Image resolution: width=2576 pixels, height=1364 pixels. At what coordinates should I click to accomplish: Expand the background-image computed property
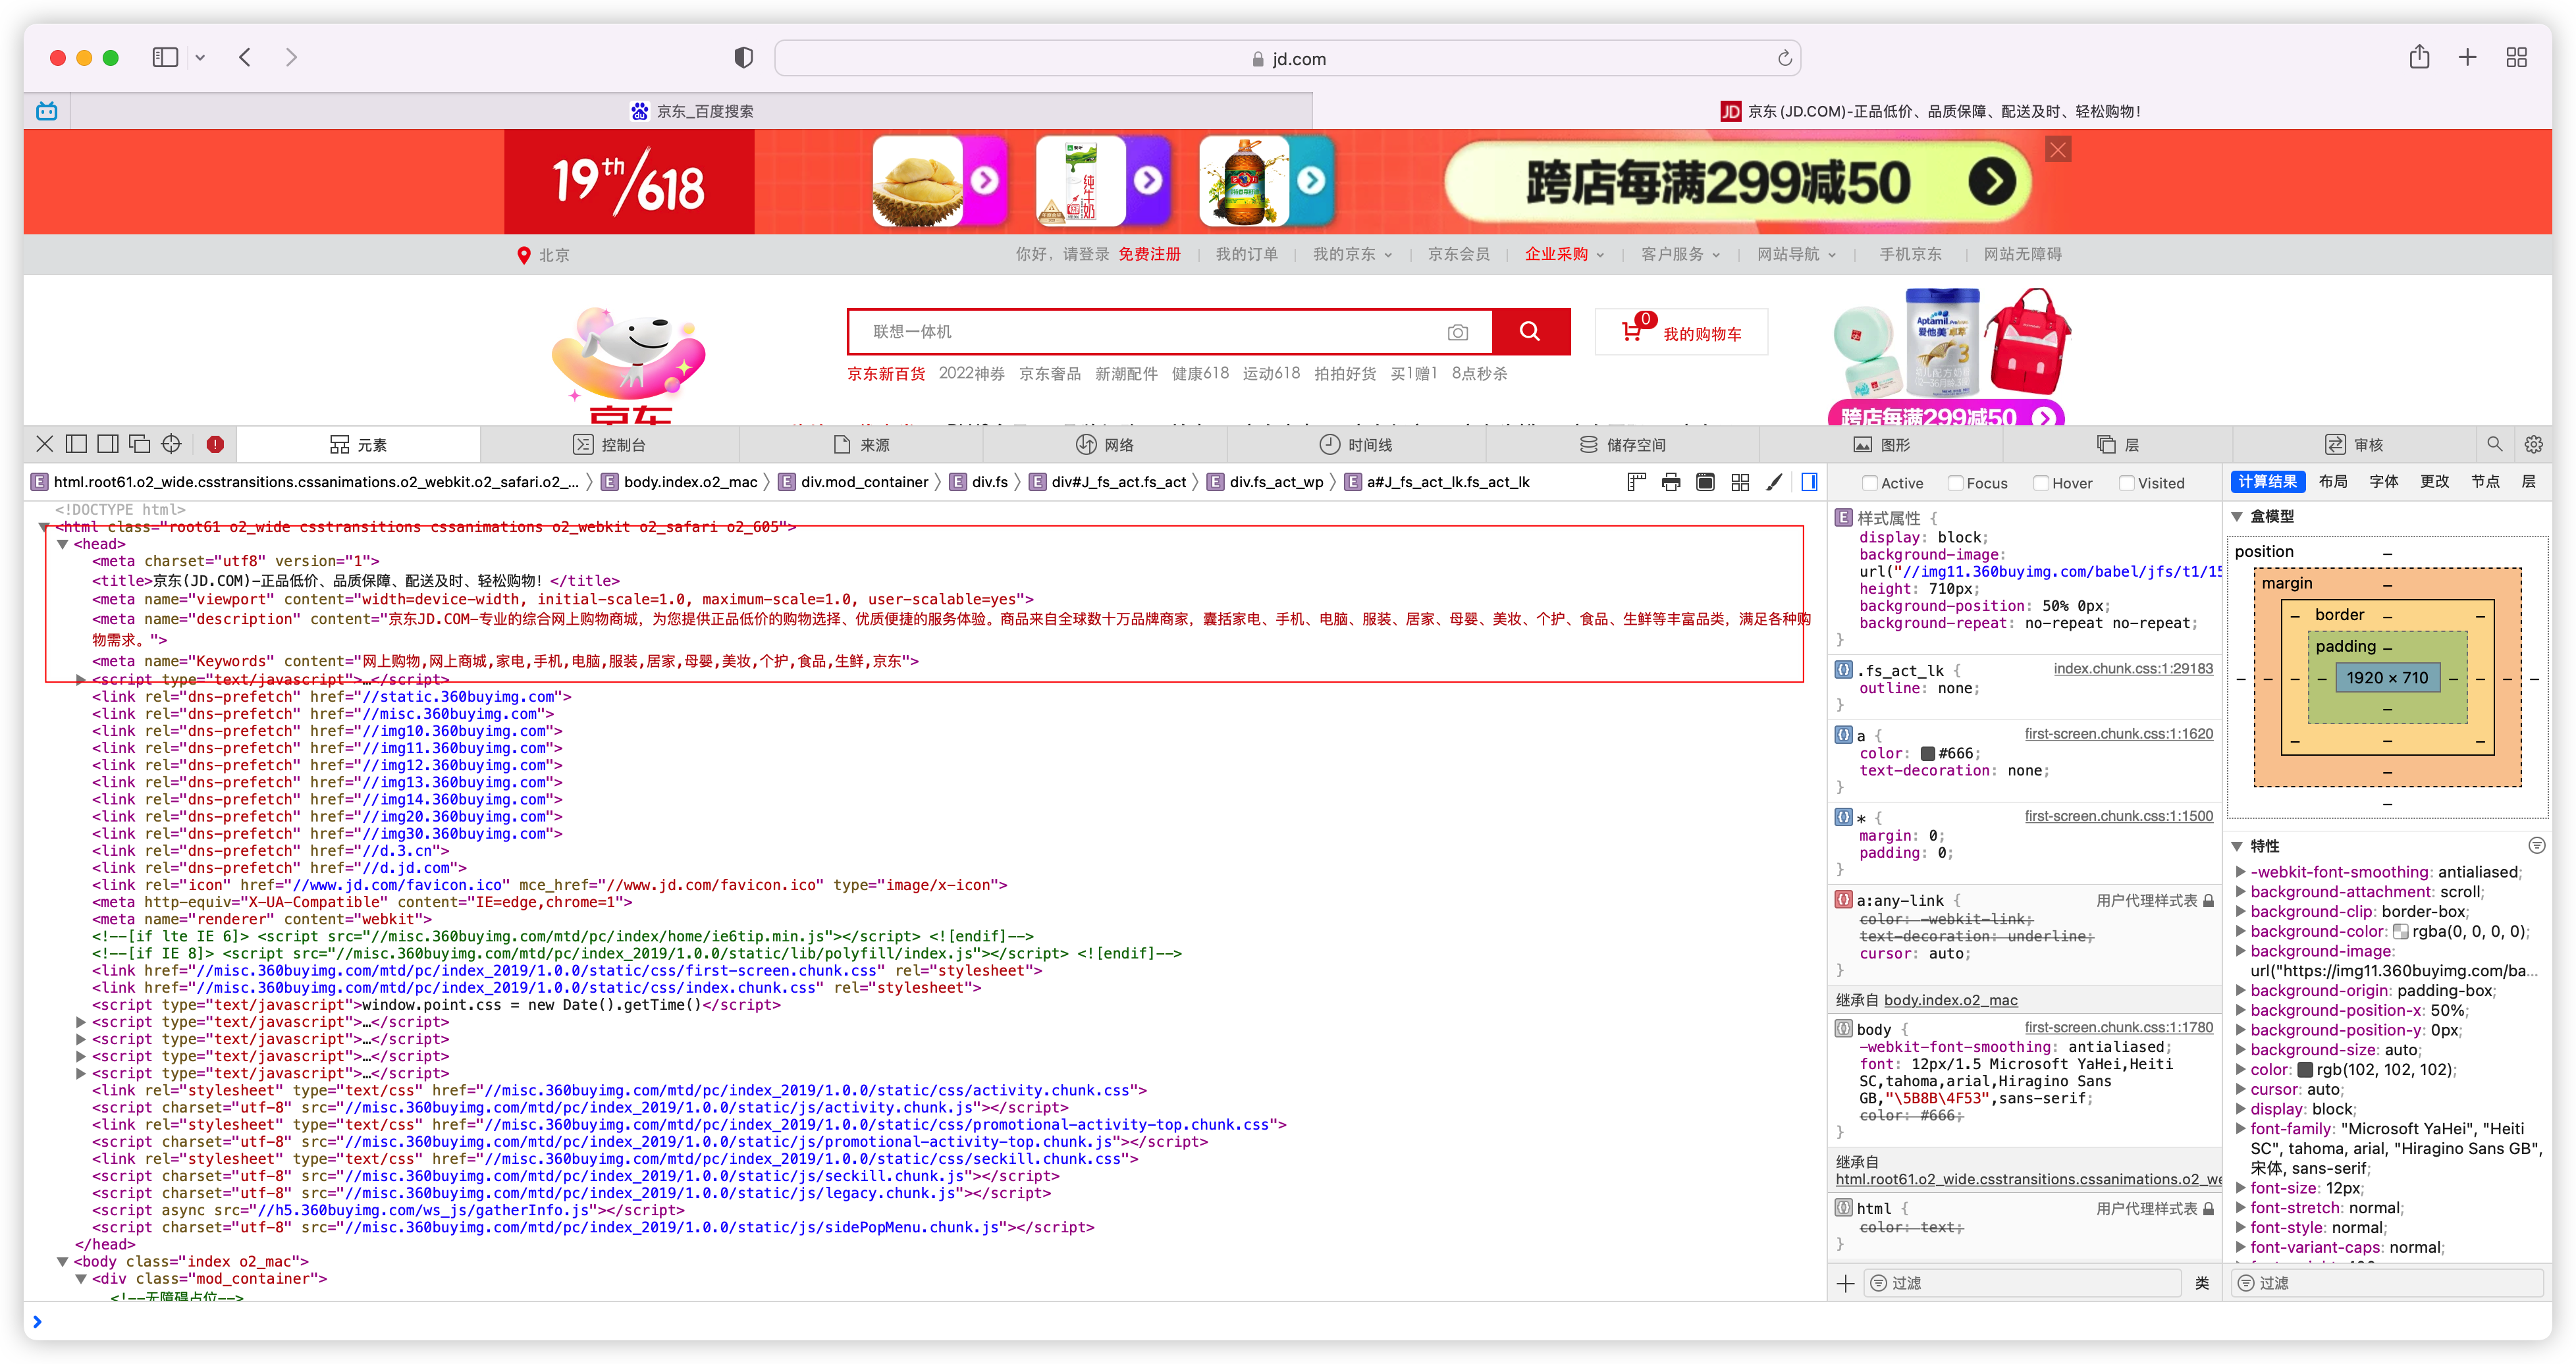[x=2240, y=951]
